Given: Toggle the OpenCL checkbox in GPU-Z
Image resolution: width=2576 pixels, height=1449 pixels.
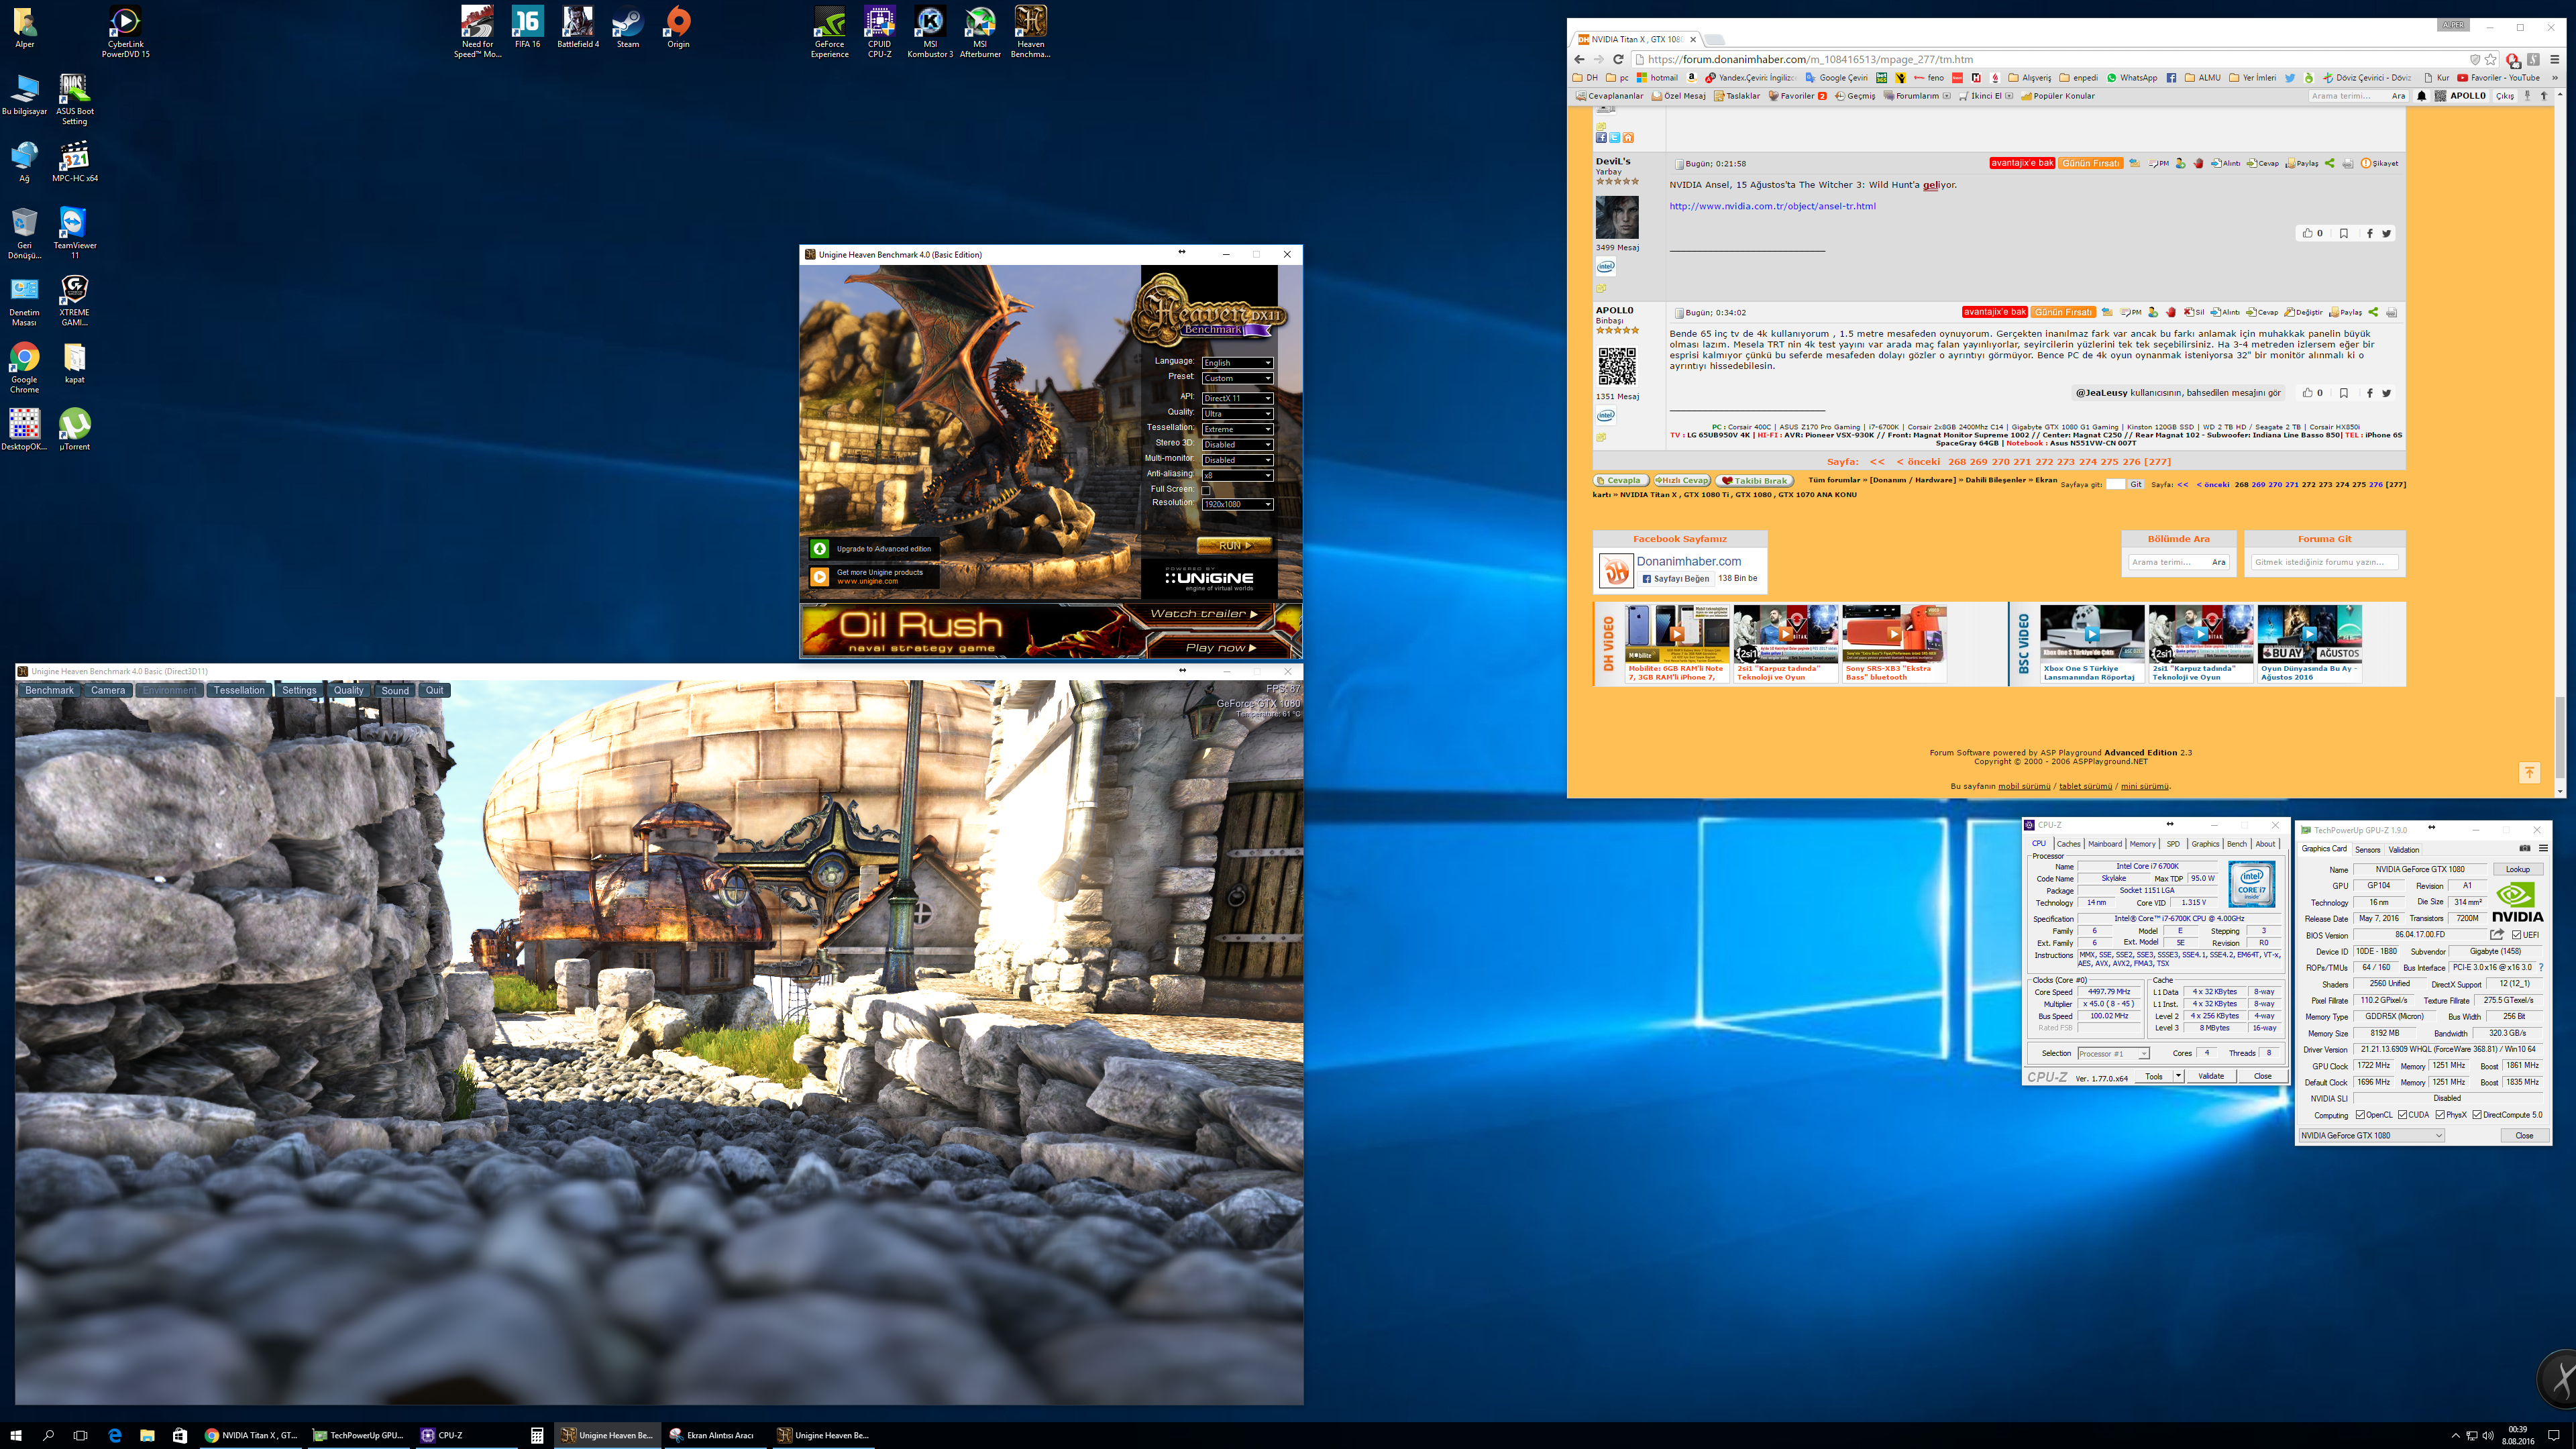Looking at the screenshot, I should tap(2360, 1114).
